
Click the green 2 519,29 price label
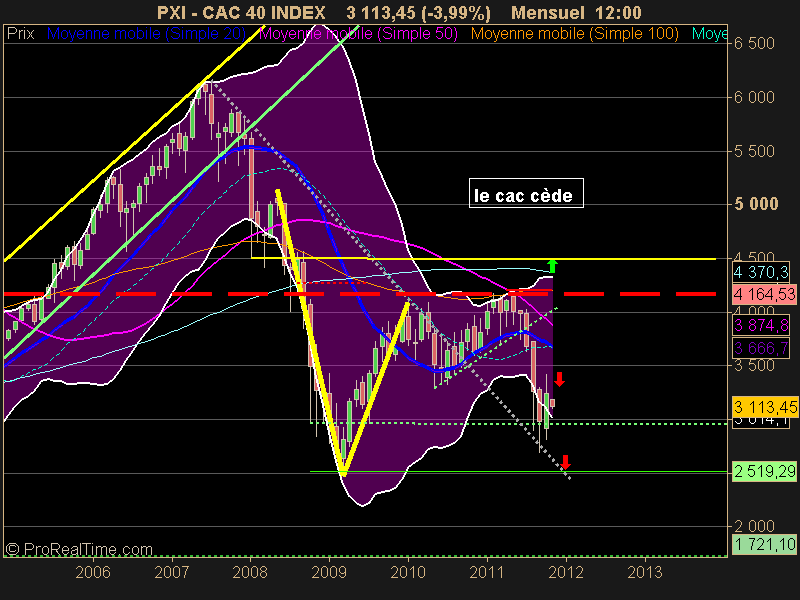pos(765,471)
